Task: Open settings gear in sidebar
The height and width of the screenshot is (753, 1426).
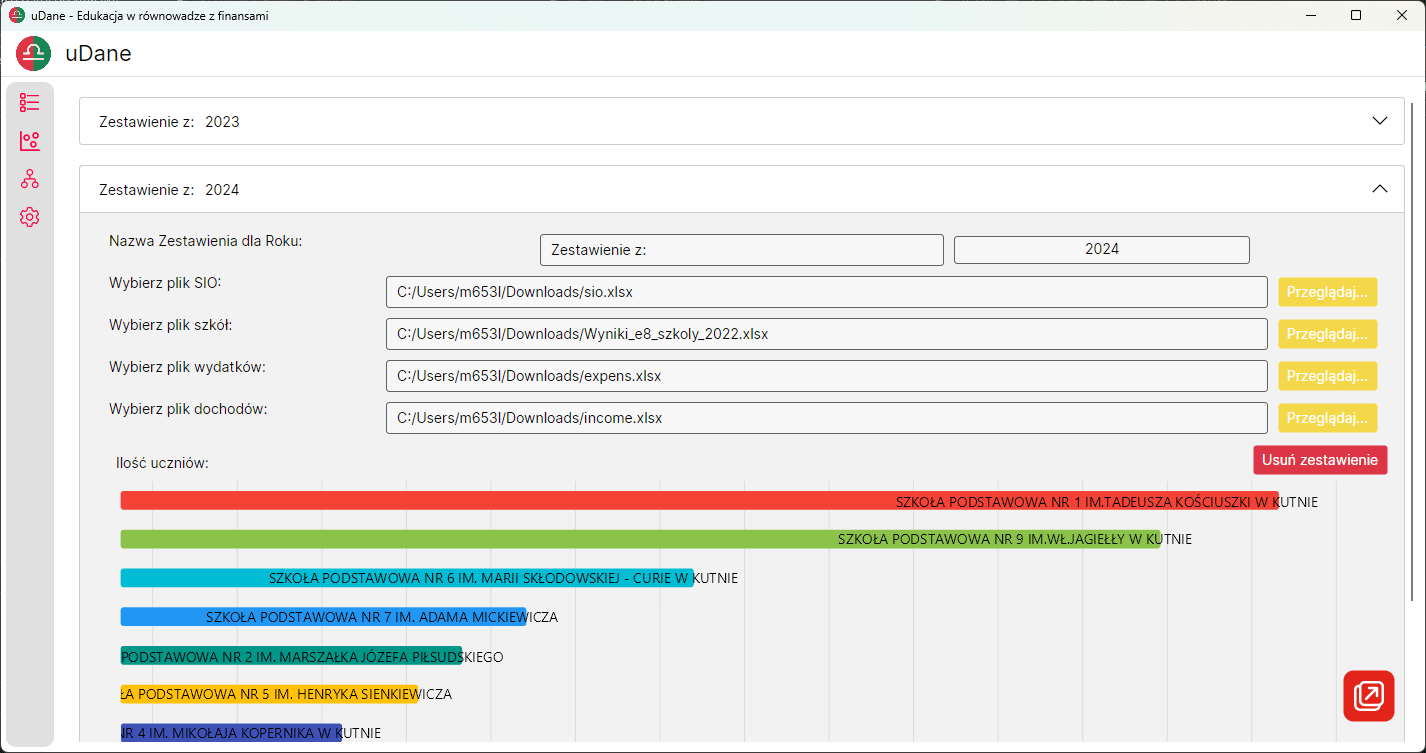Action: coord(29,217)
